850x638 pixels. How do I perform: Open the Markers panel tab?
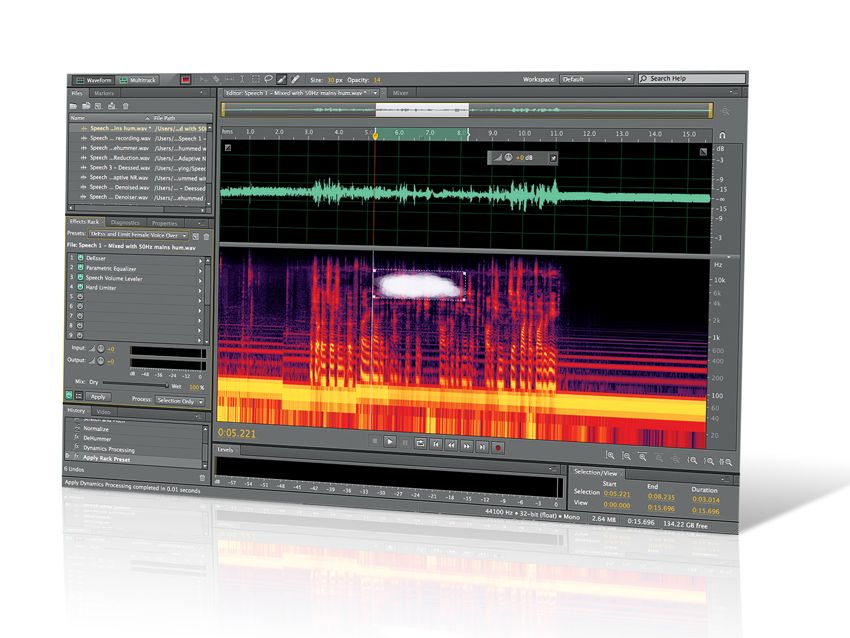104,93
